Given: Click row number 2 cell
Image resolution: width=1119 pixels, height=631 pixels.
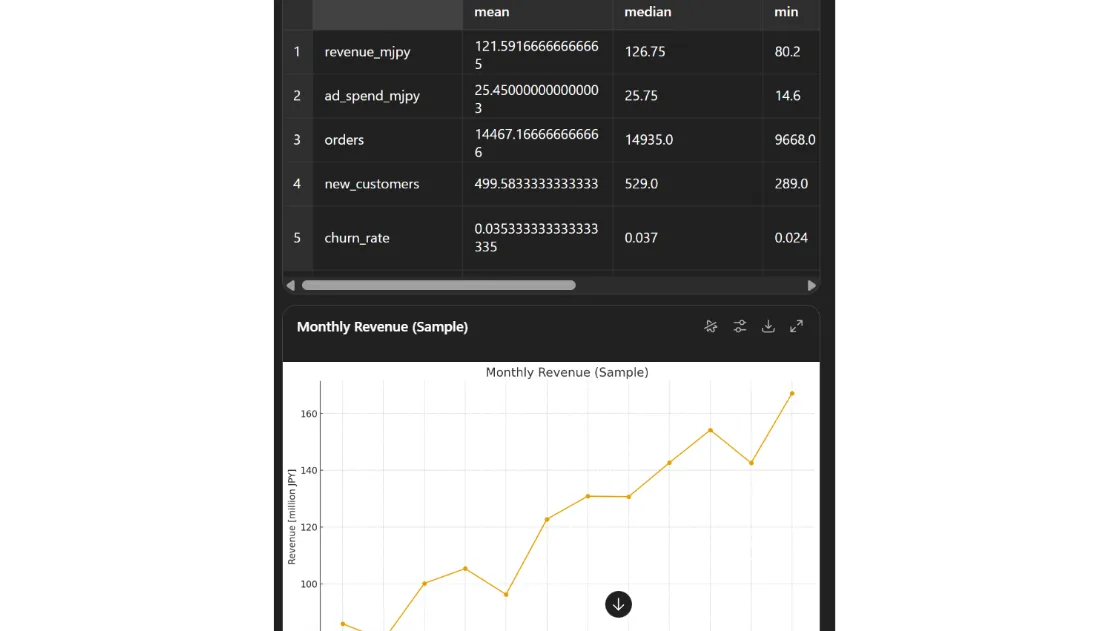Looking at the screenshot, I should 297,96.
